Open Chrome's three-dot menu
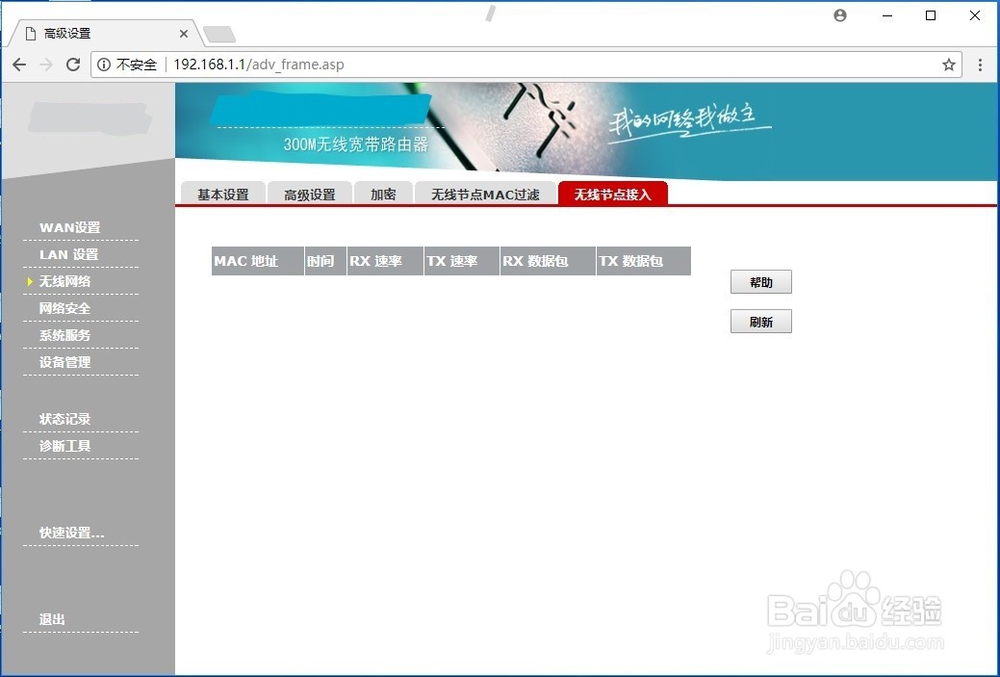Viewport: 1000px width, 677px height. [x=981, y=64]
